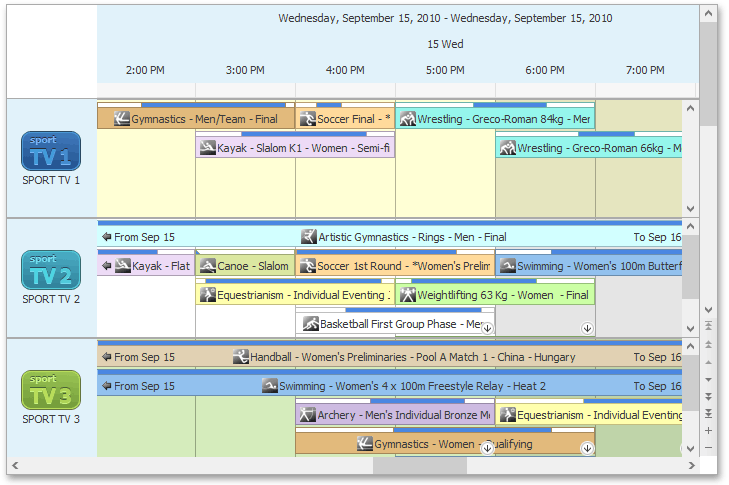Click the 4:00 PM time header
Viewport: 729px width, 485px height.
[x=345, y=70]
